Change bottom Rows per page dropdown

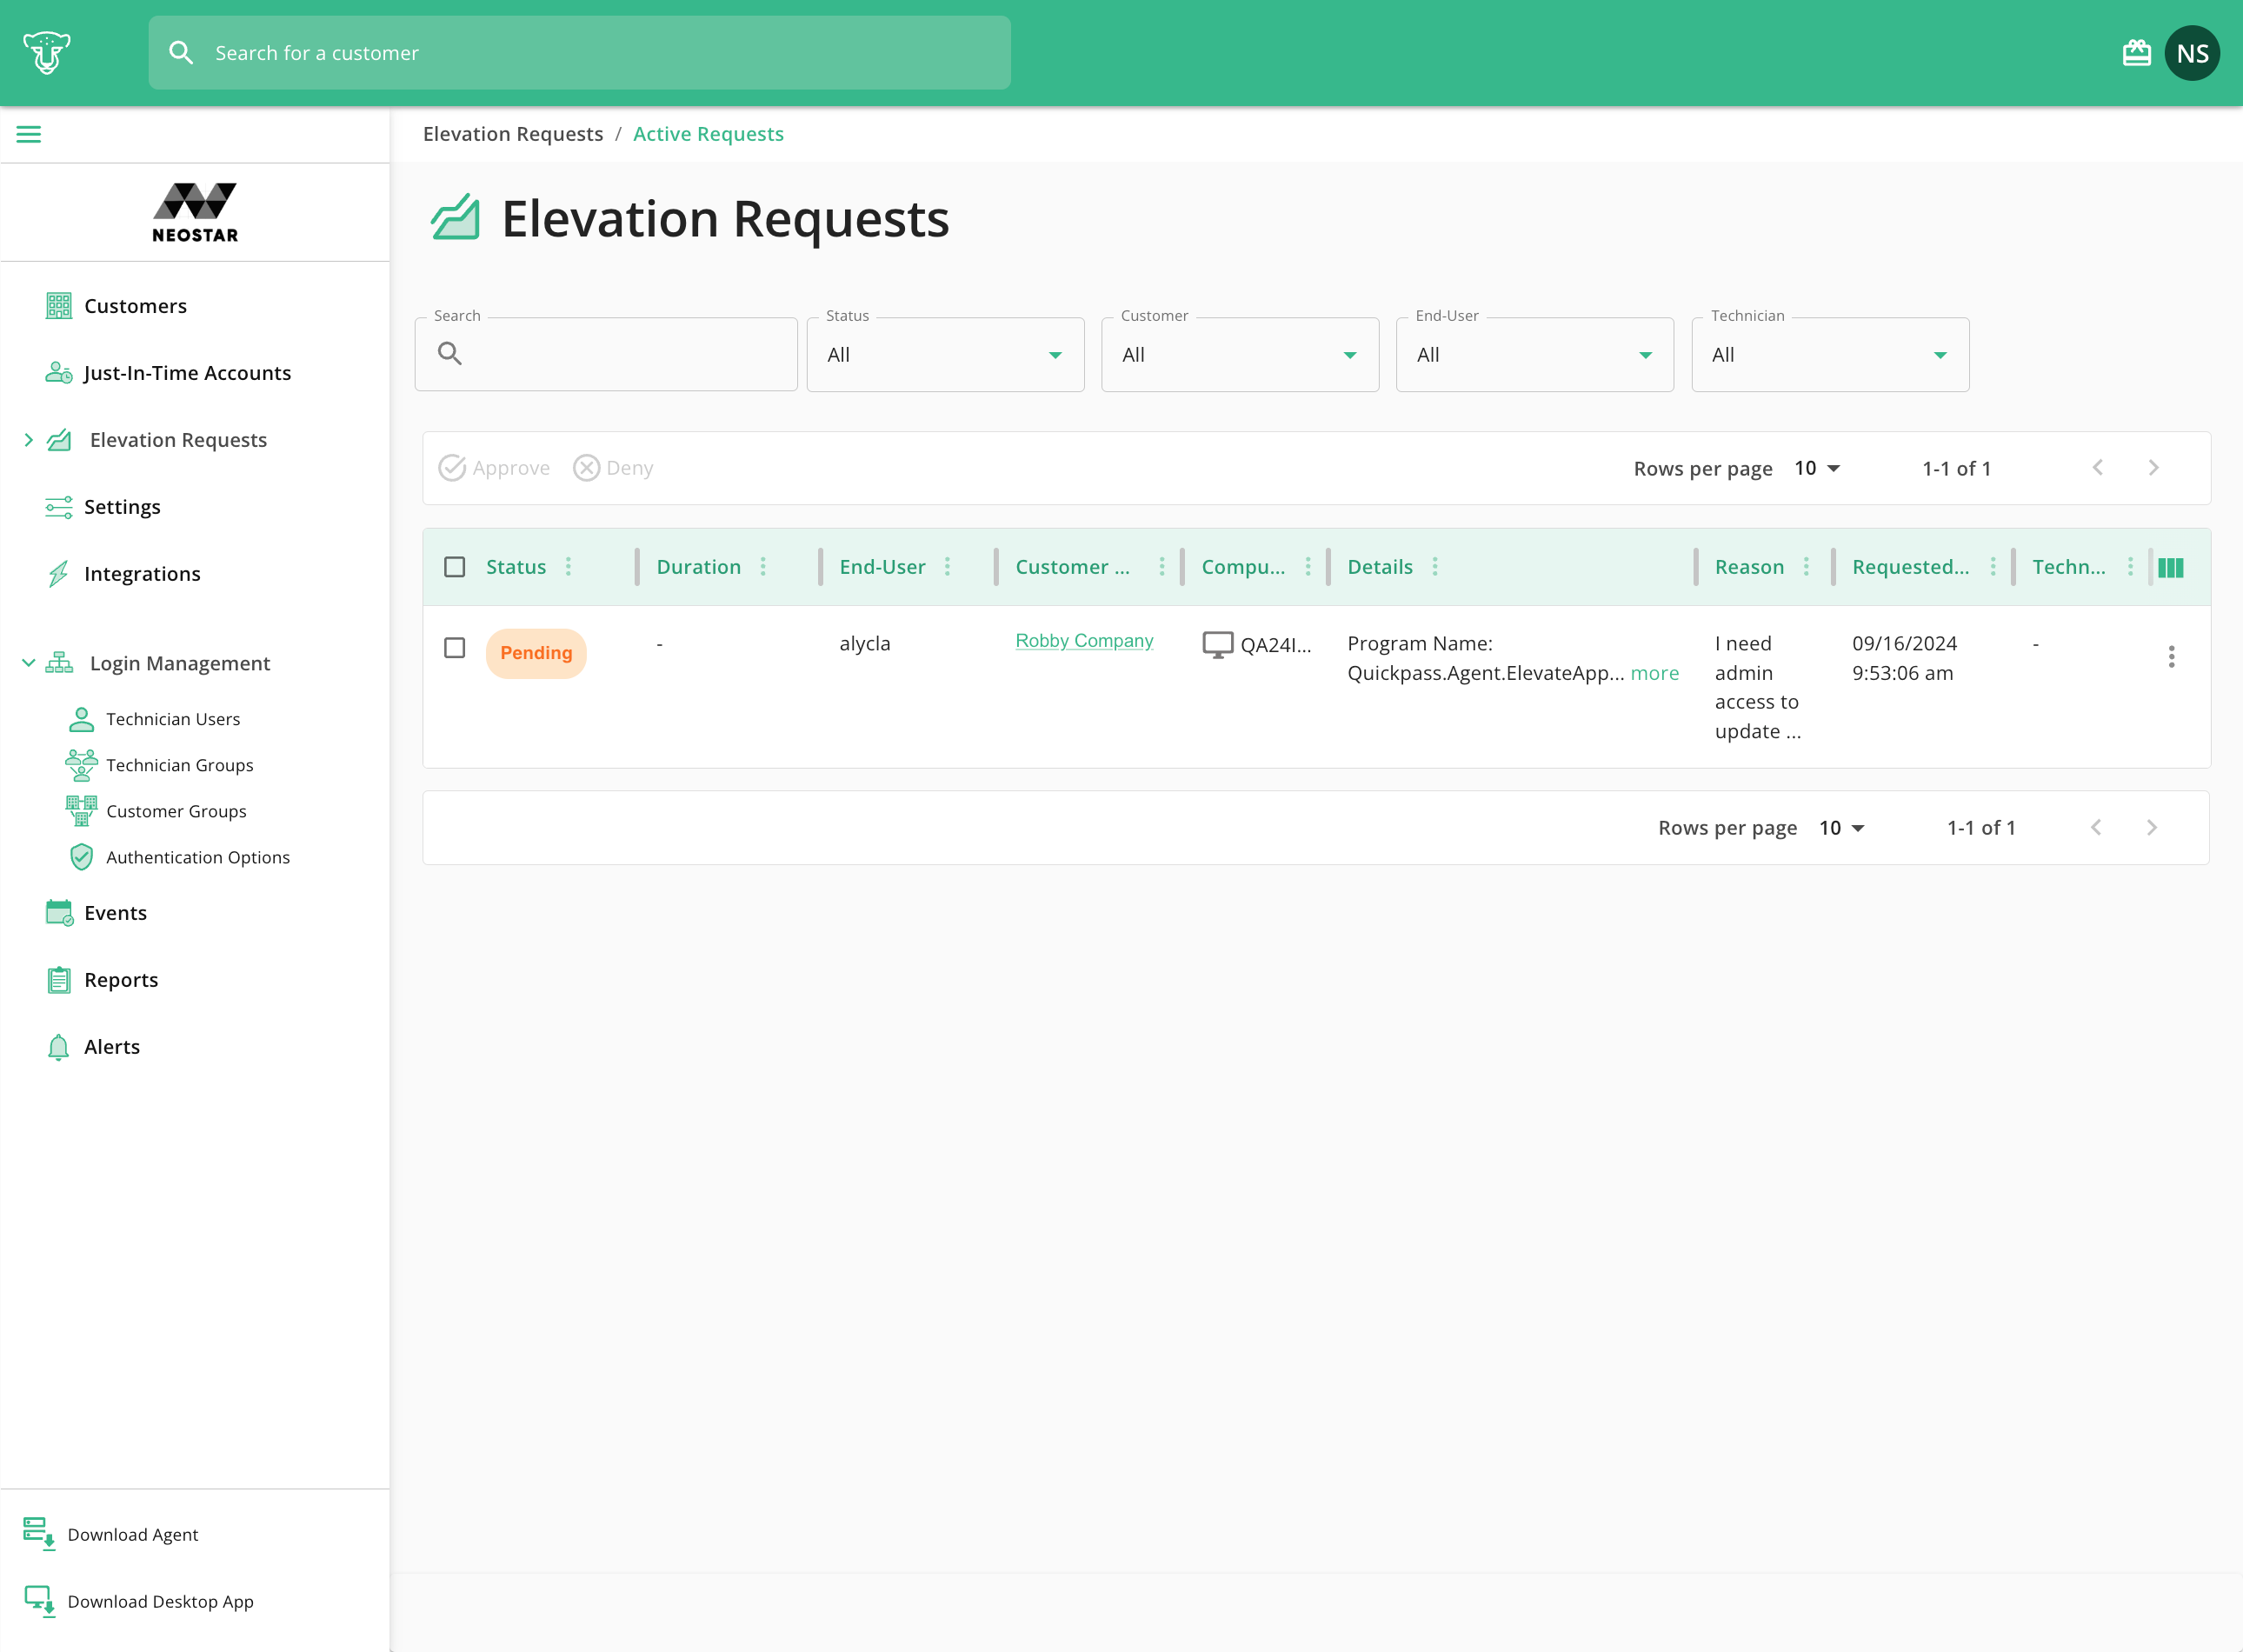pos(1842,828)
